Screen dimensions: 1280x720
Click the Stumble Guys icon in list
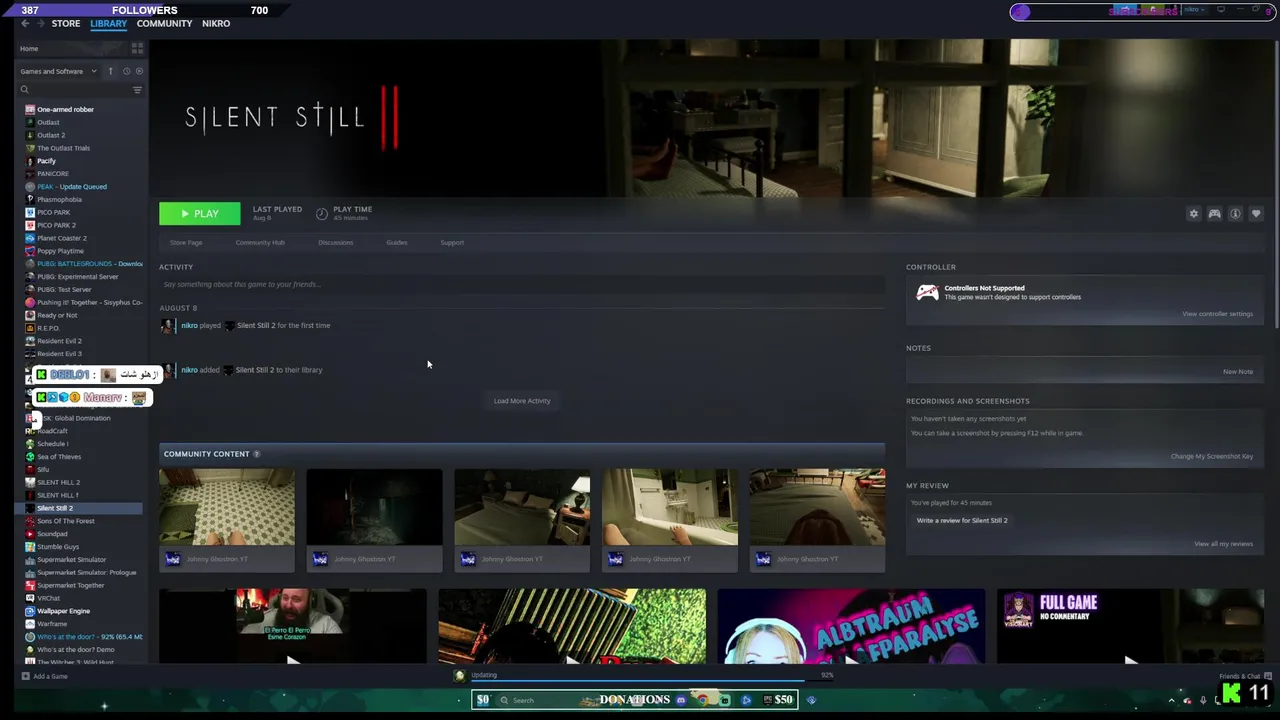pyautogui.click(x=30, y=547)
